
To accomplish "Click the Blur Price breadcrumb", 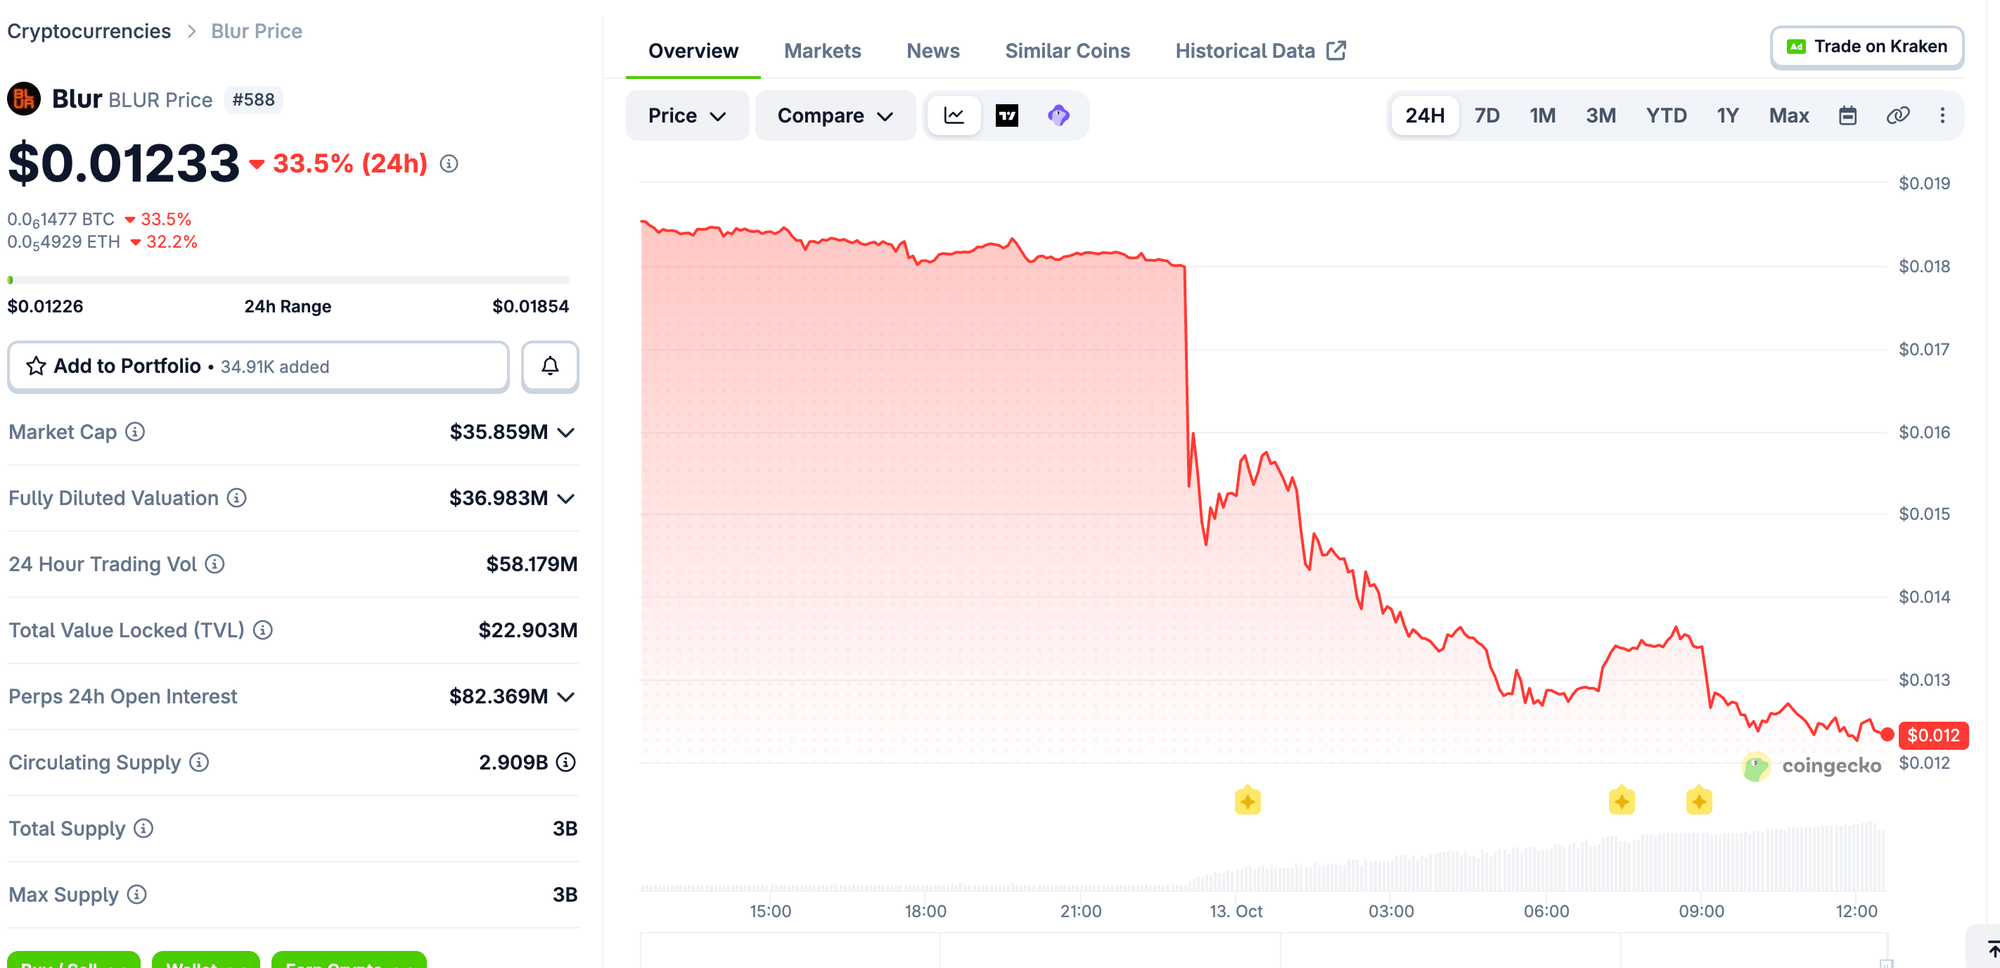I will click(256, 31).
